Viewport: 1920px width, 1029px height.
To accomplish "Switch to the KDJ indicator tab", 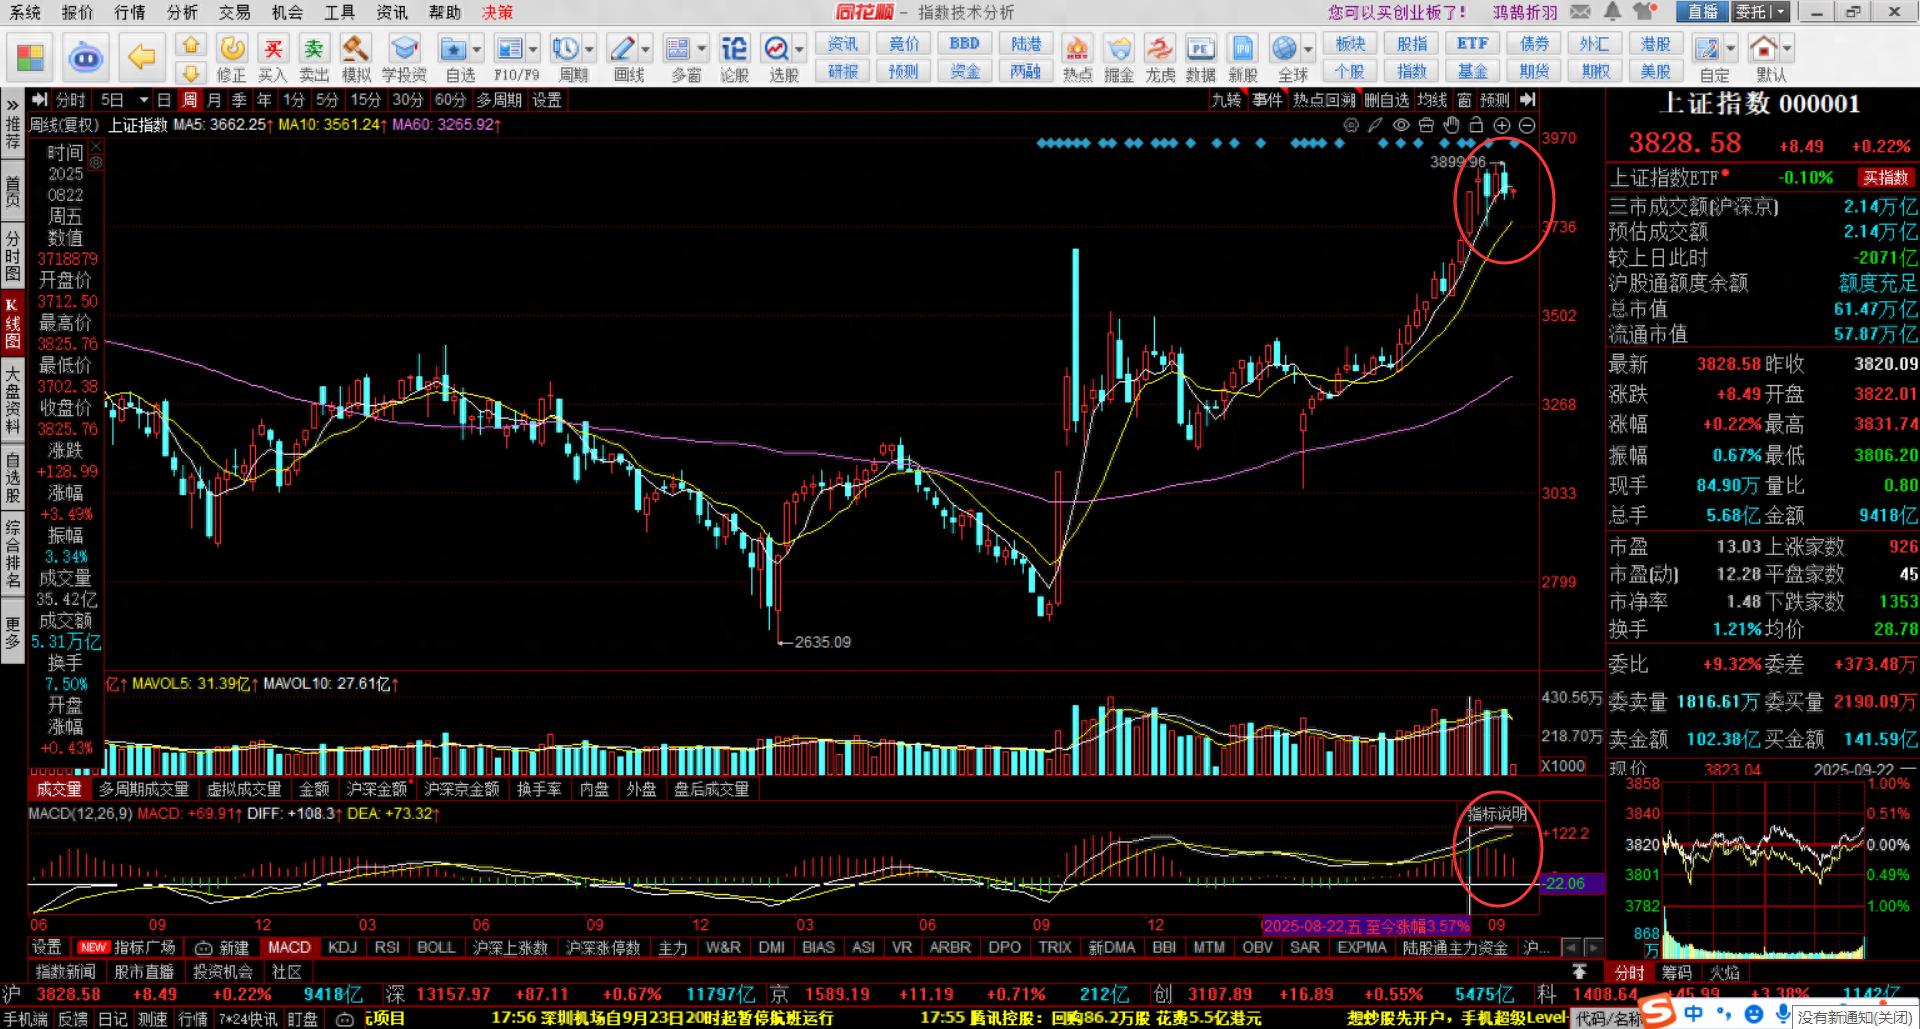I will [342, 947].
